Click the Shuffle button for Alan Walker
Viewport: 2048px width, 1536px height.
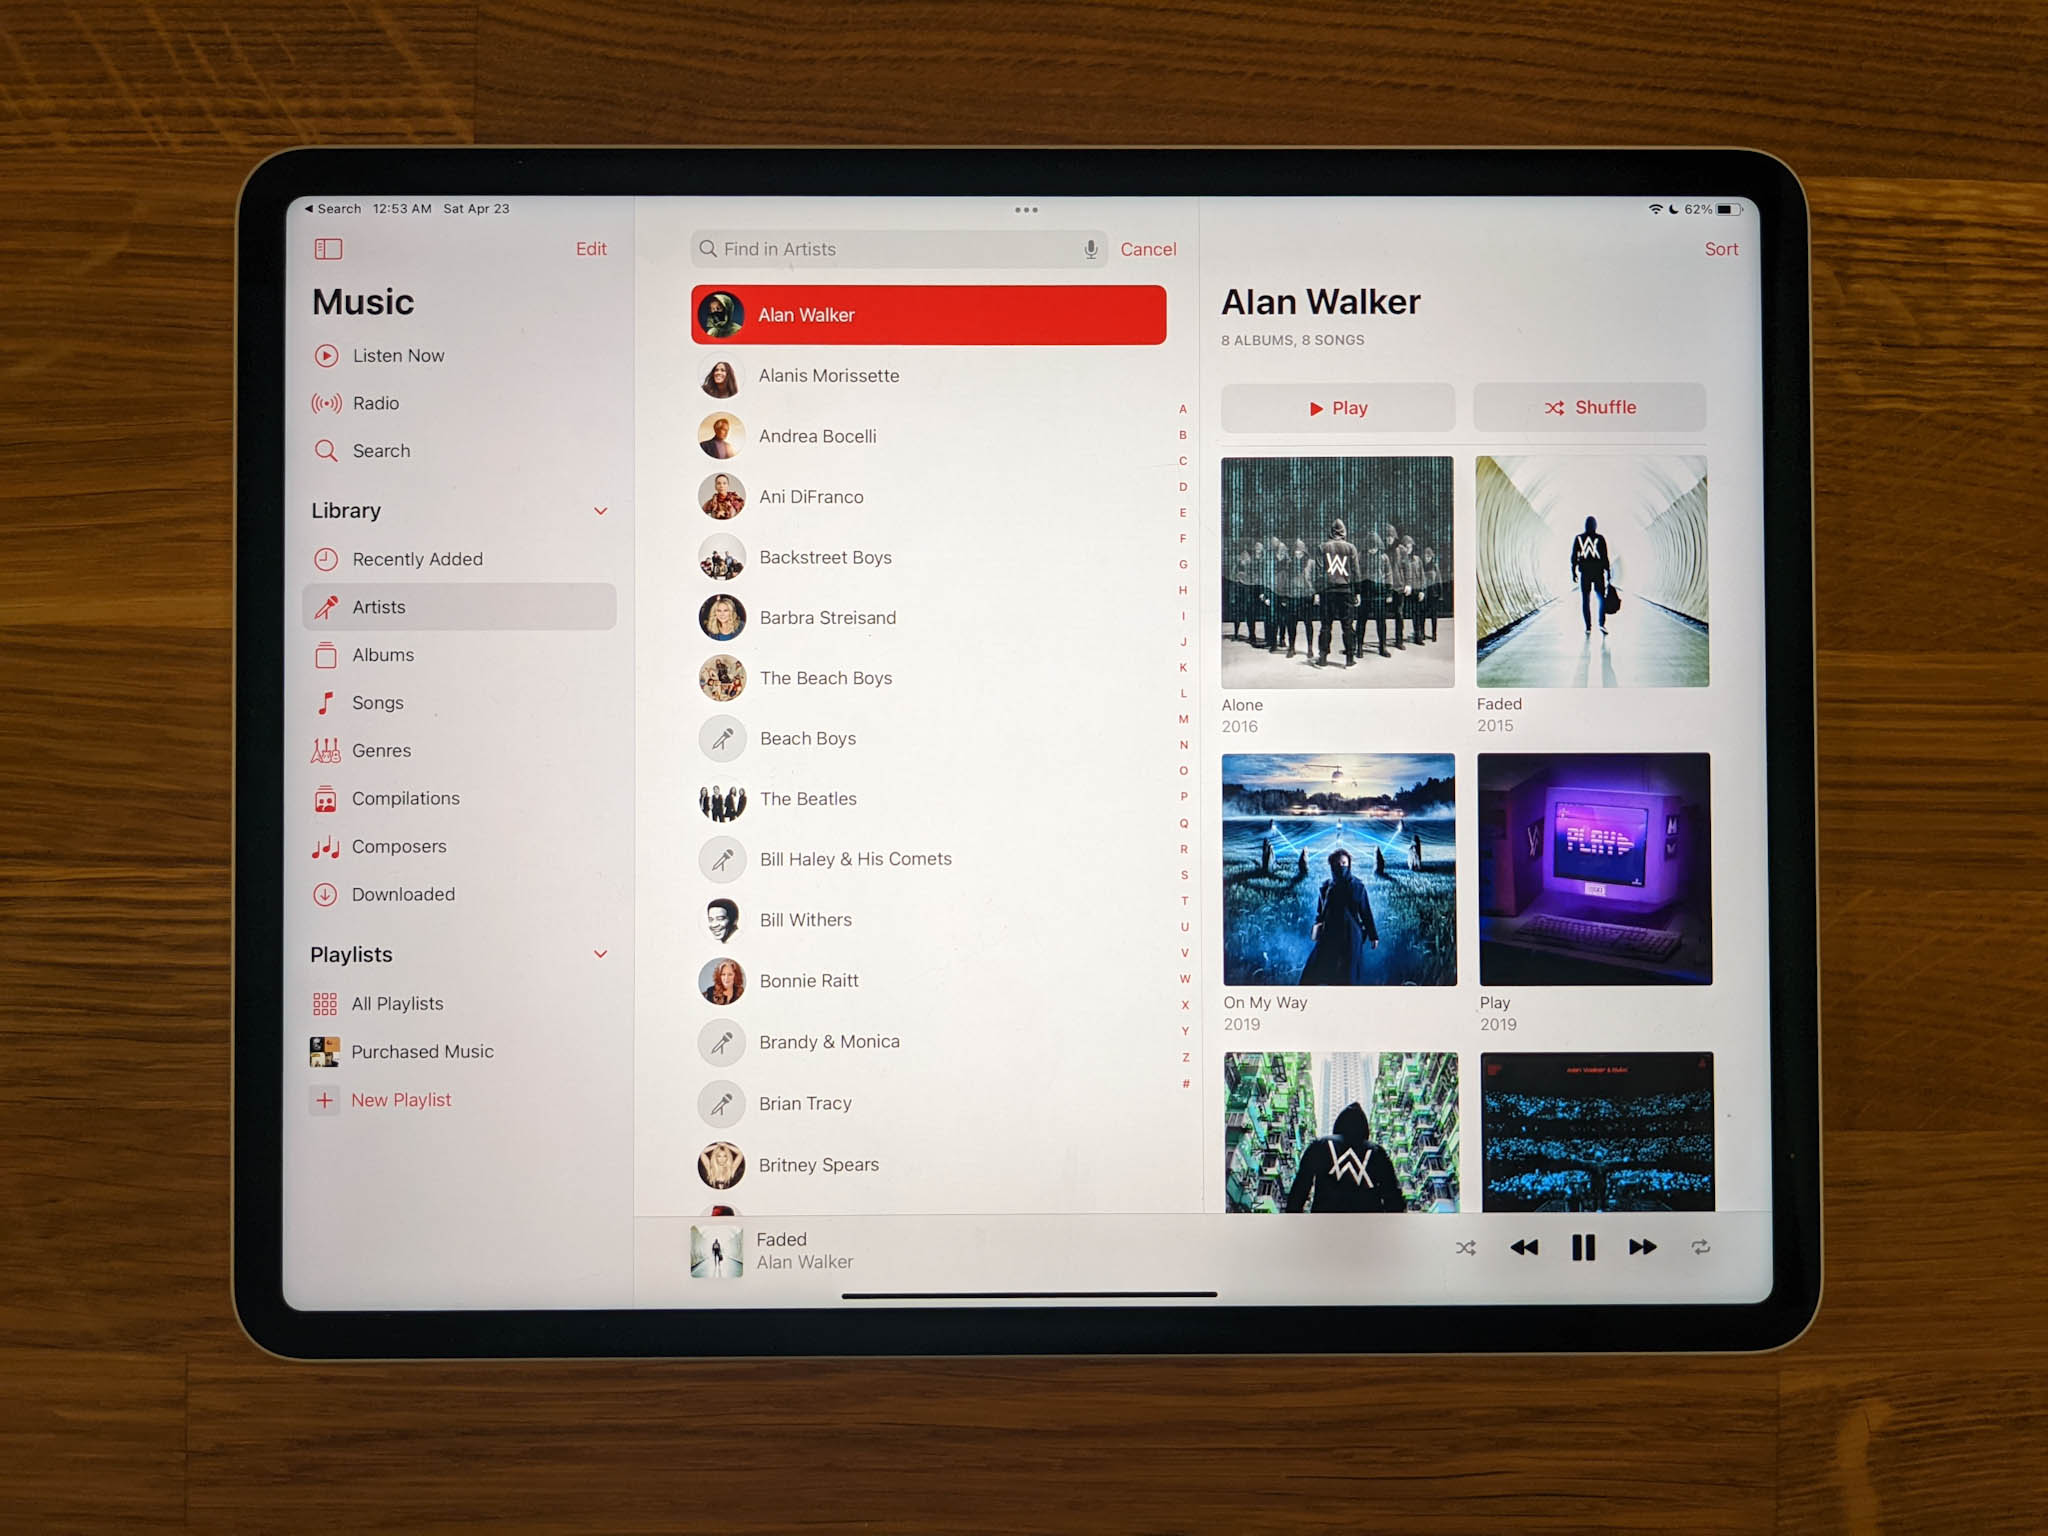click(x=1587, y=407)
